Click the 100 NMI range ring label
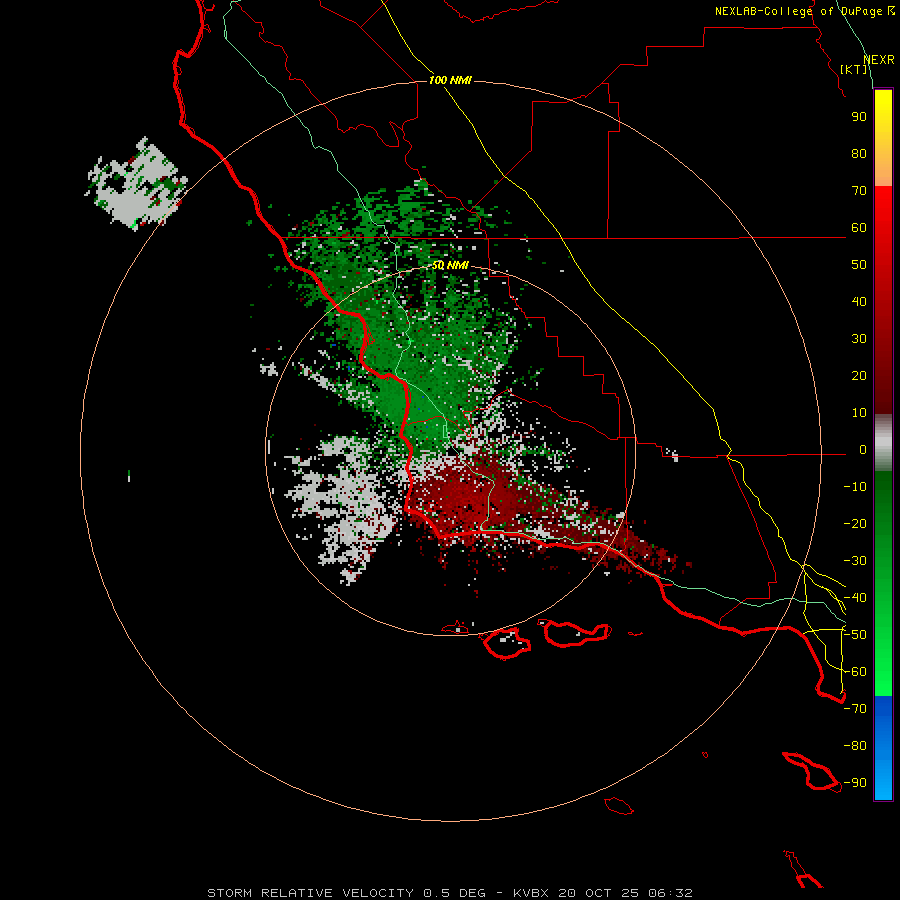The image size is (900, 900). click(x=450, y=80)
